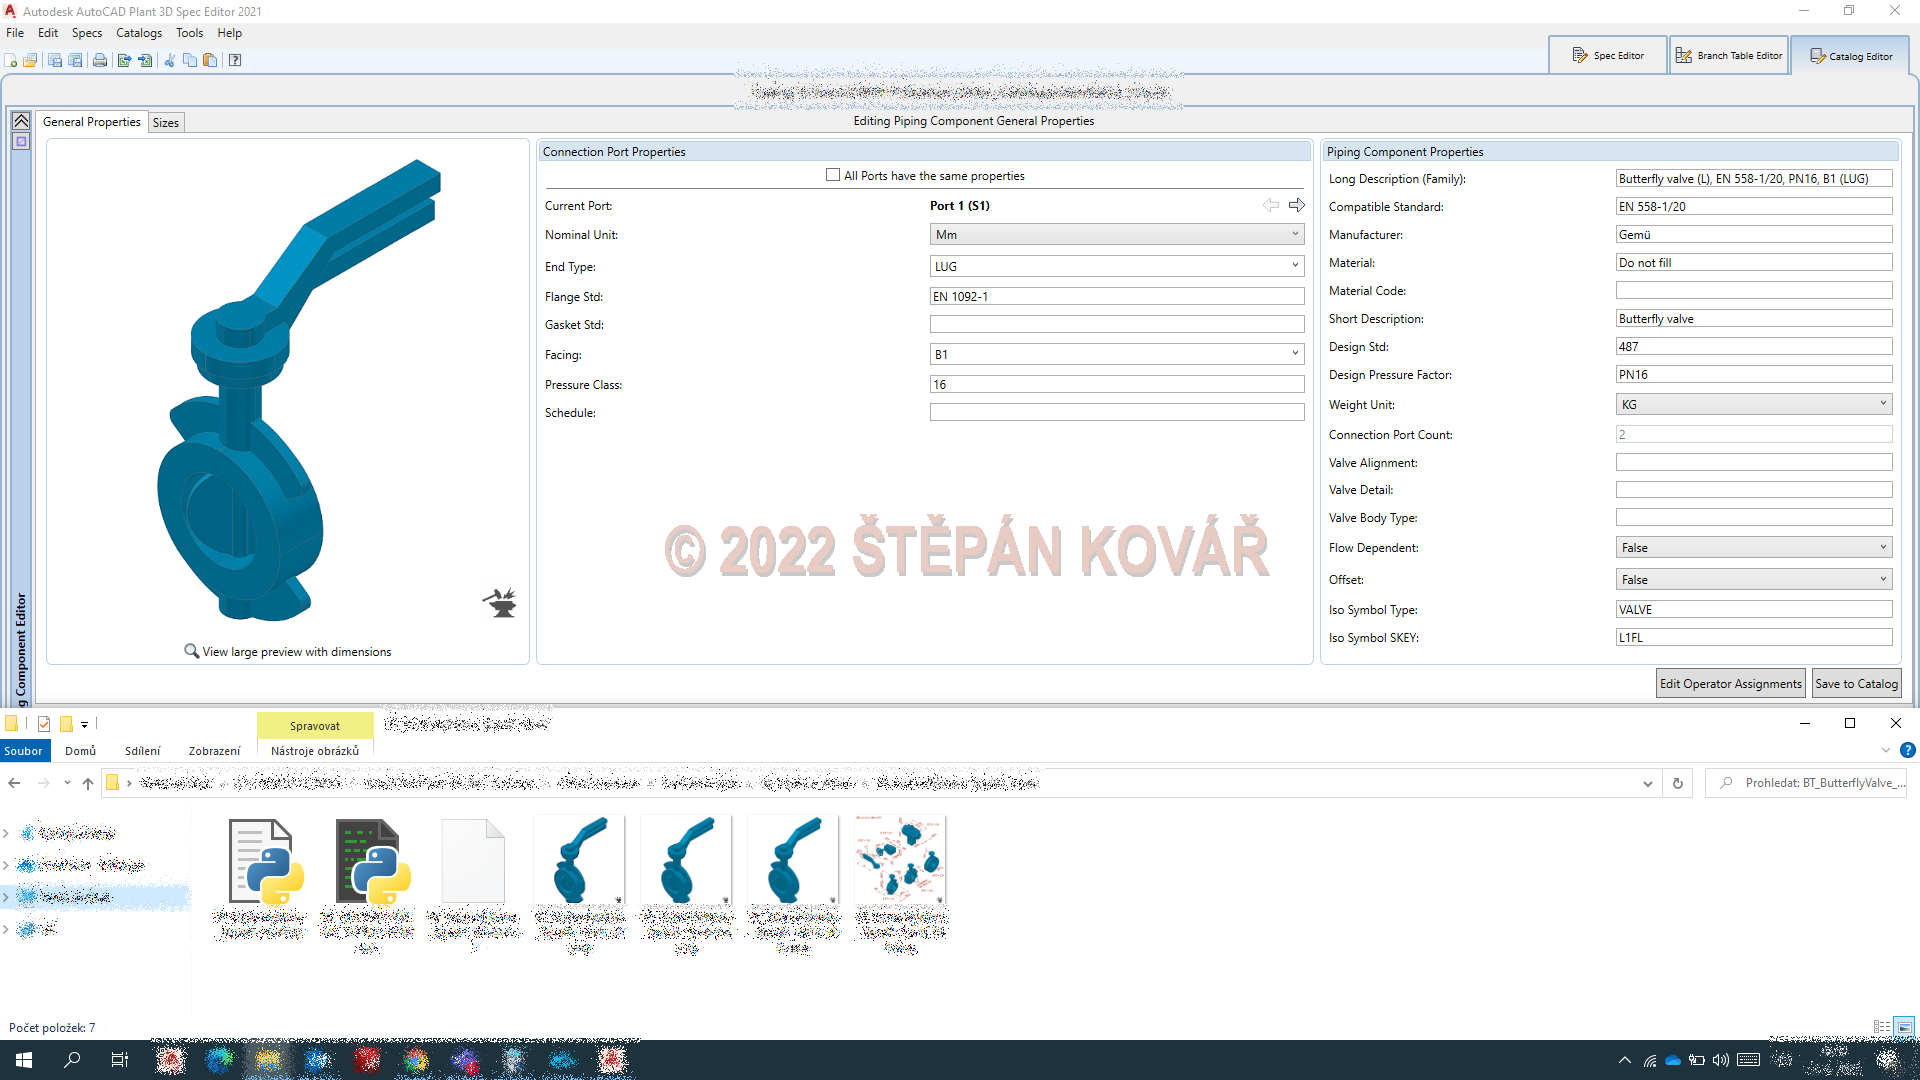This screenshot has height=1080, width=1920.
Task: Click the File Explorer search box
Action: [1806, 783]
